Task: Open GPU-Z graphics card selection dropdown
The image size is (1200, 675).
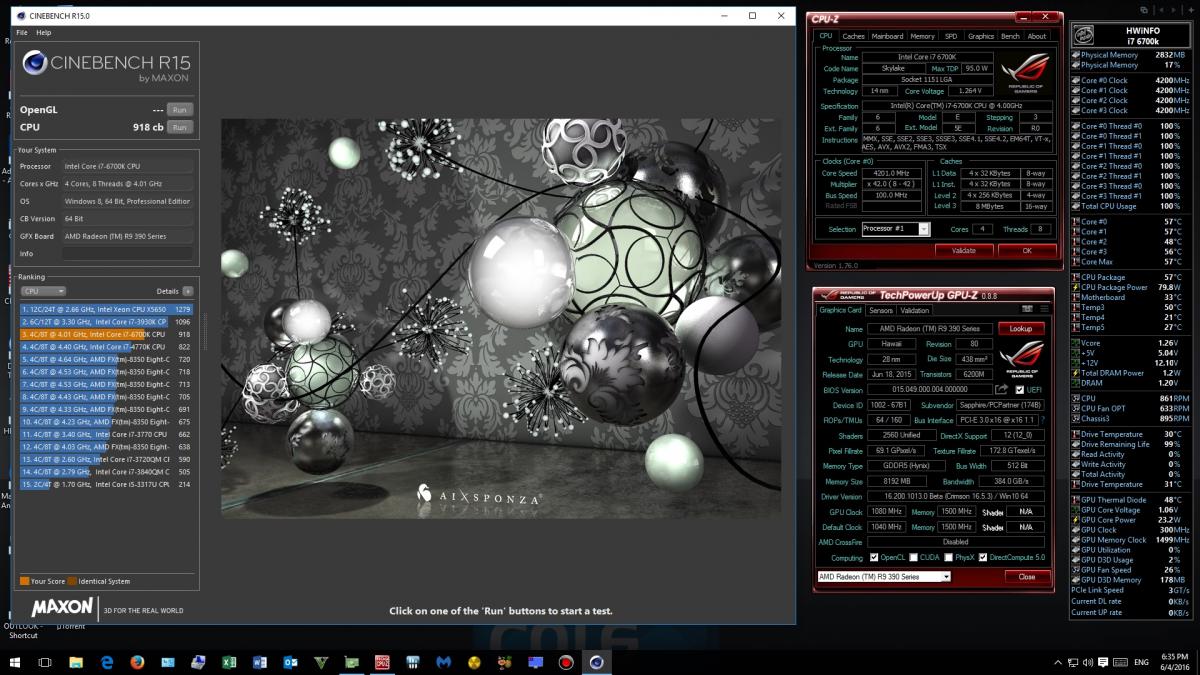Action: (x=884, y=577)
